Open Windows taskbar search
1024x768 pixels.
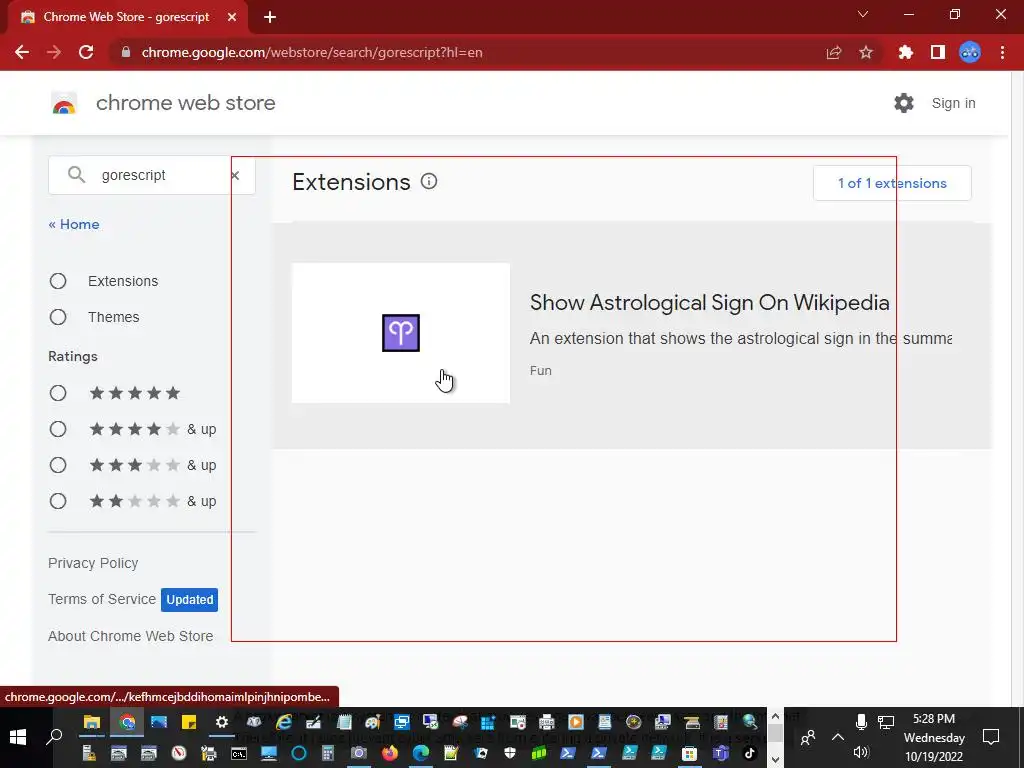pyautogui.click(x=54, y=737)
